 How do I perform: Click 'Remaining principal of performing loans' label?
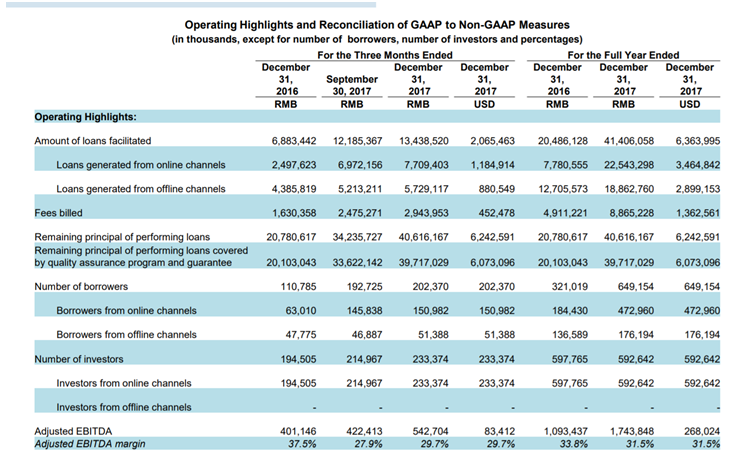tap(122, 237)
